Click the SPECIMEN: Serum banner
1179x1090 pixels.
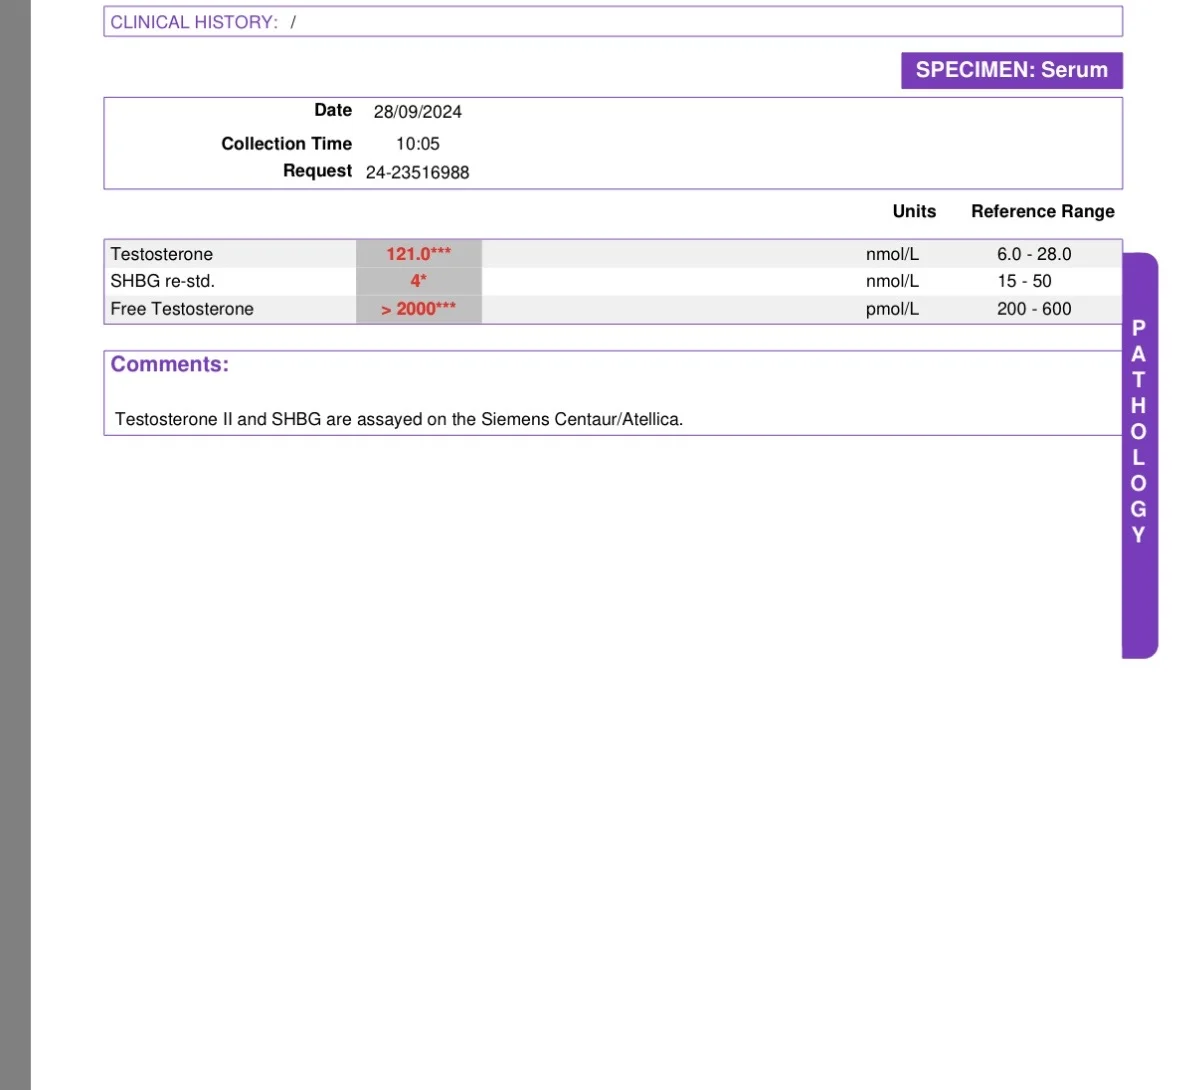(x=1011, y=70)
